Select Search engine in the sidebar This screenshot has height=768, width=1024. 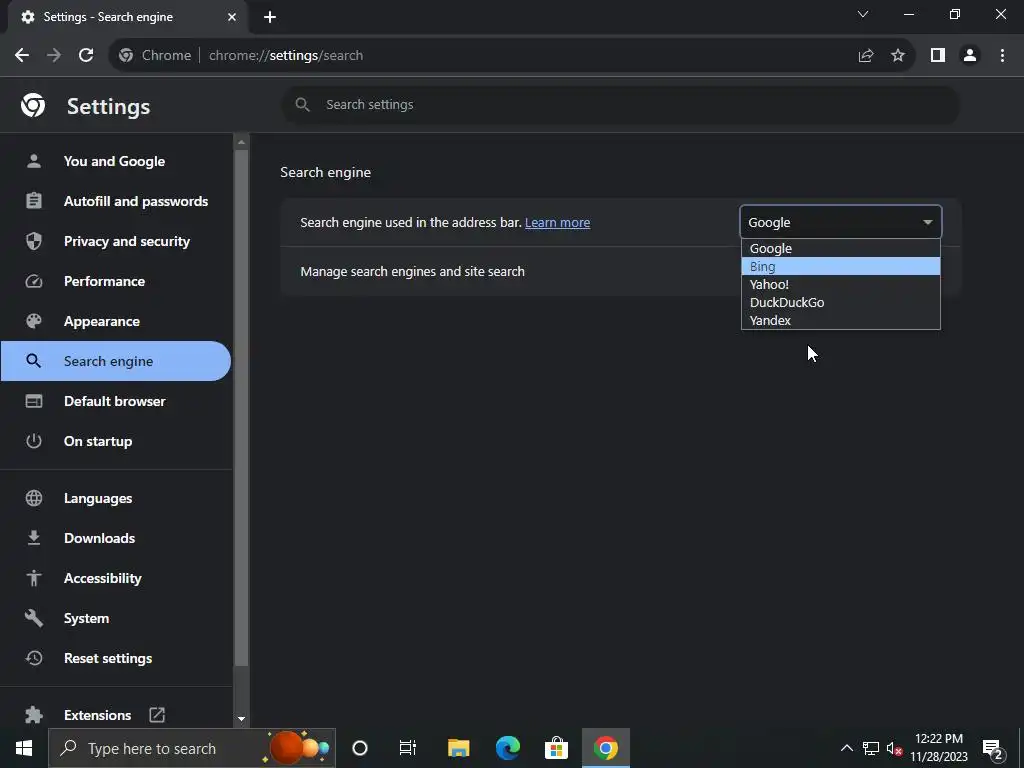click(116, 361)
